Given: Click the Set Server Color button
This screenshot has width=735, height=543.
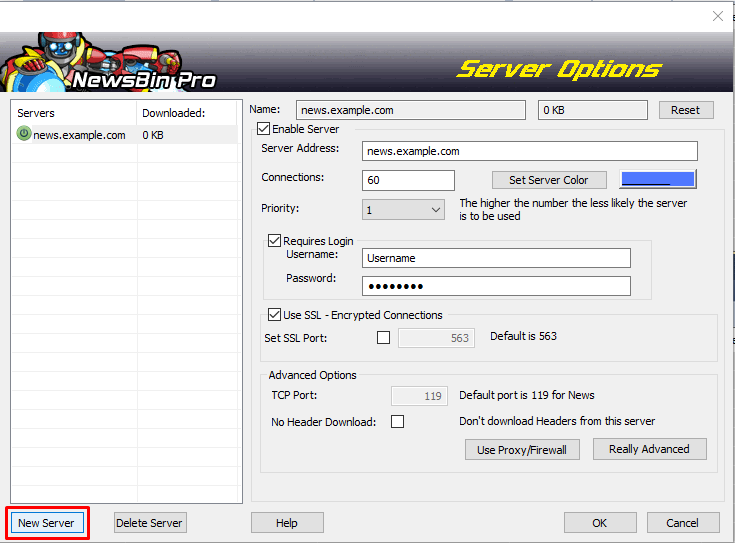Looking at the screenshot, I should coord(549,180).
